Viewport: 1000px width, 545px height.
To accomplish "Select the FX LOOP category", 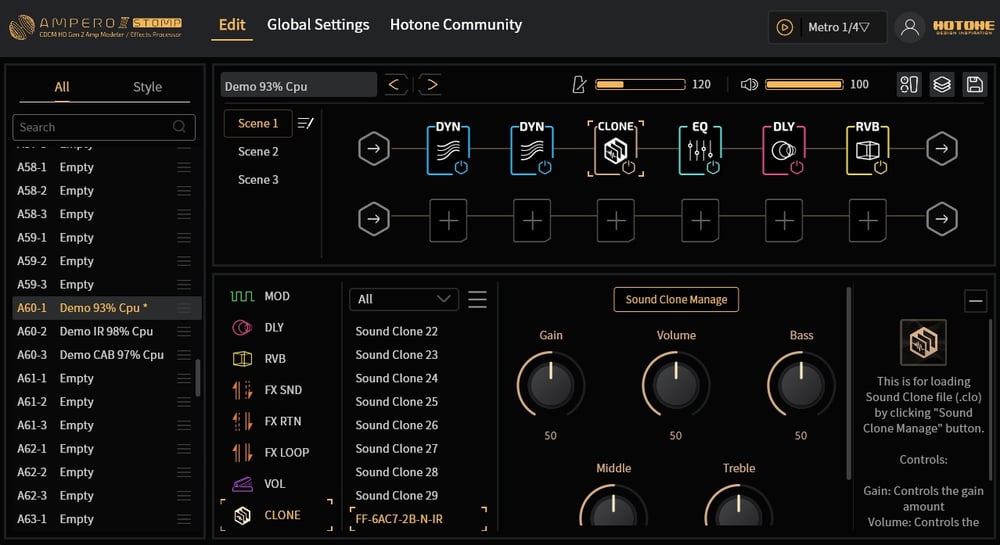I will pos(270,453).
